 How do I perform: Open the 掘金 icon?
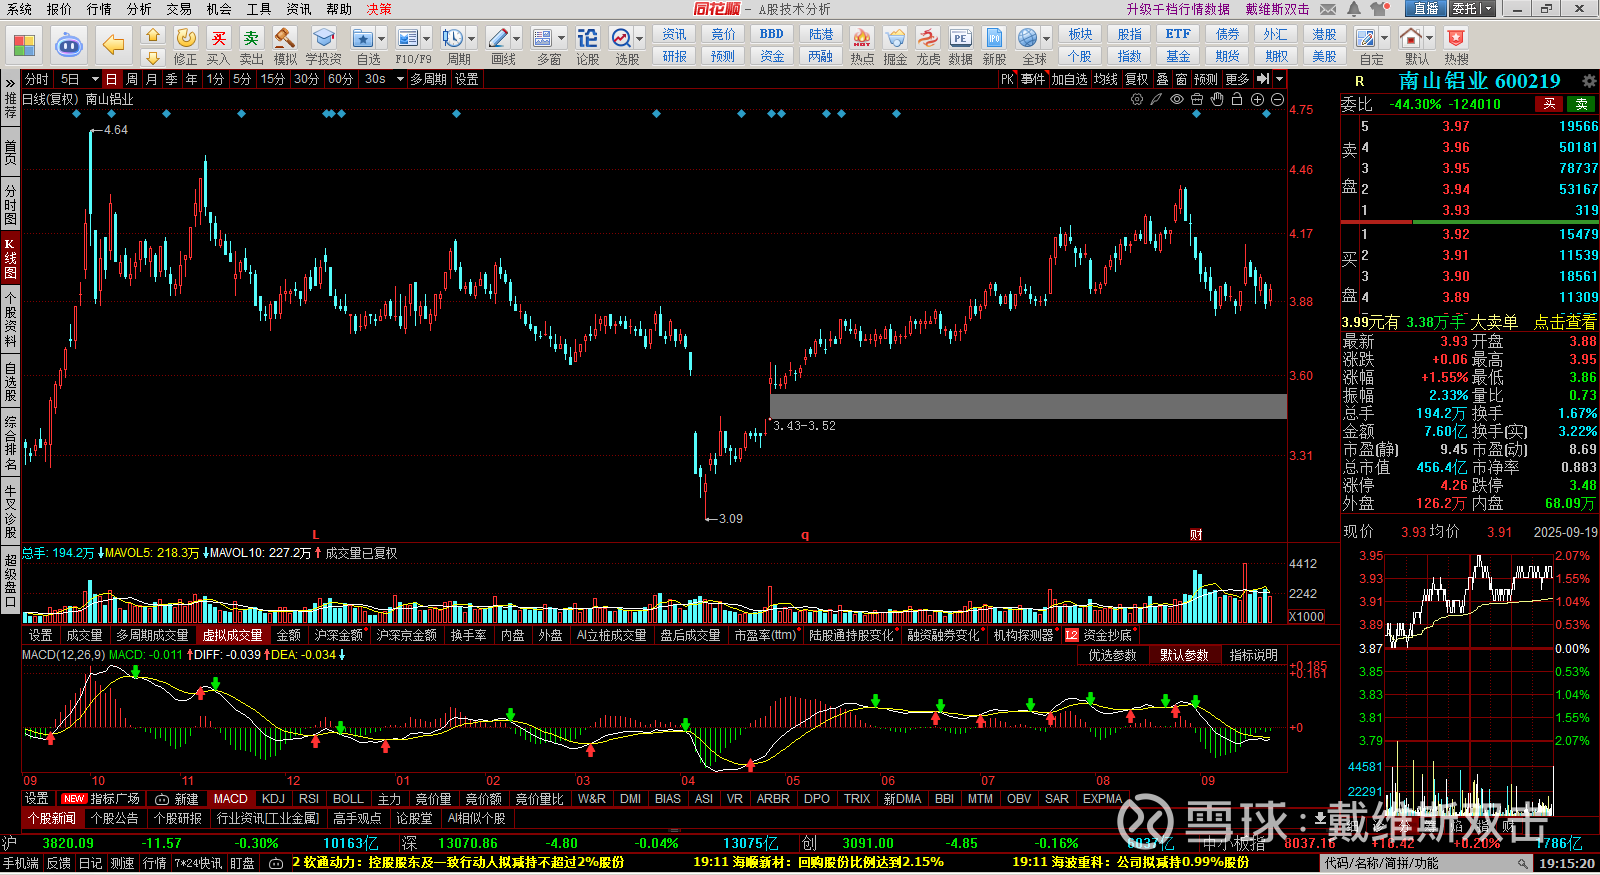895,46
